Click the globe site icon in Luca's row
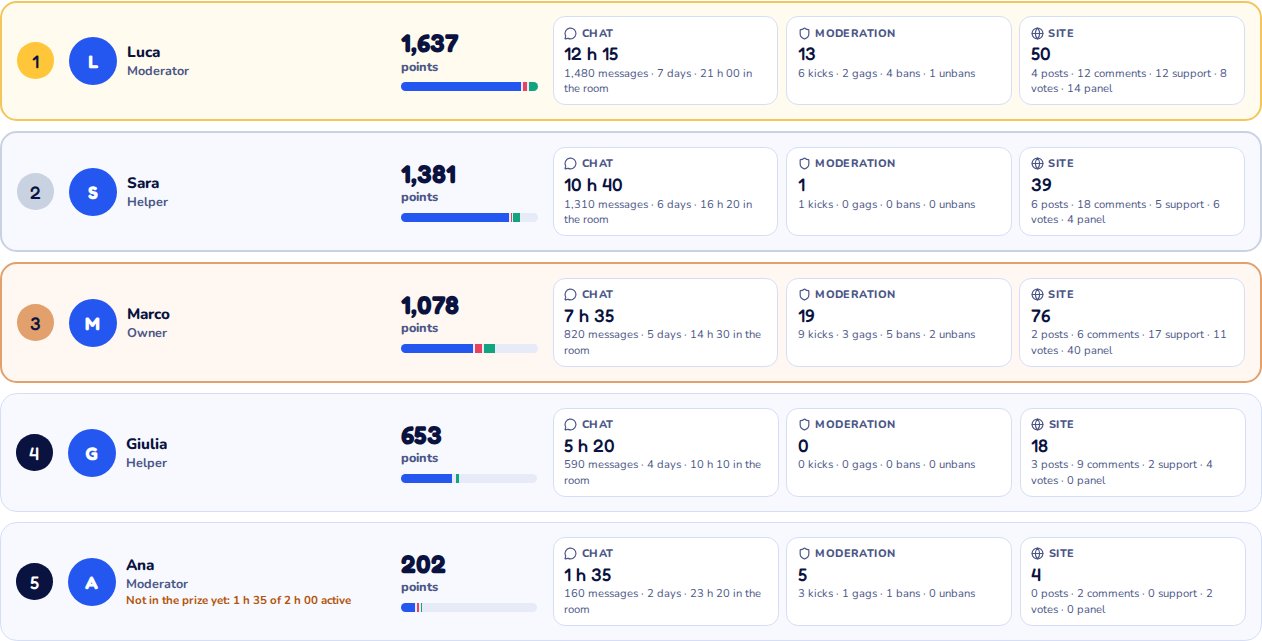Image resolution: width=1262 pixels, height=641 pixels. click(1037, 33)
